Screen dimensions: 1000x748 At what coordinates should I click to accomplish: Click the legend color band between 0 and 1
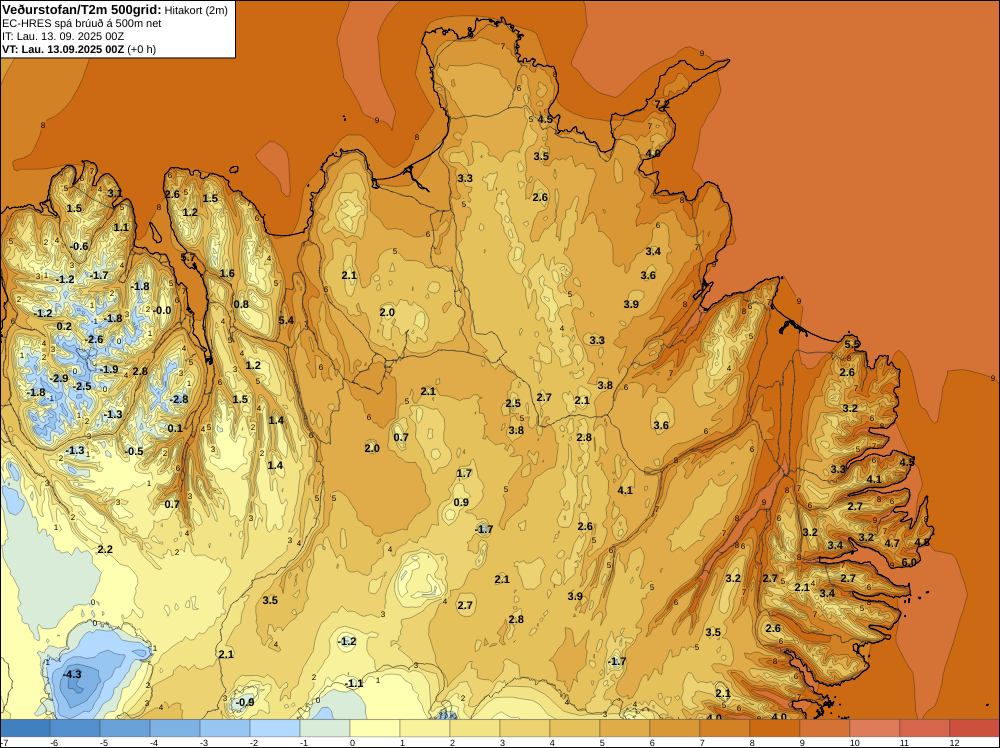tap(374, 728)
